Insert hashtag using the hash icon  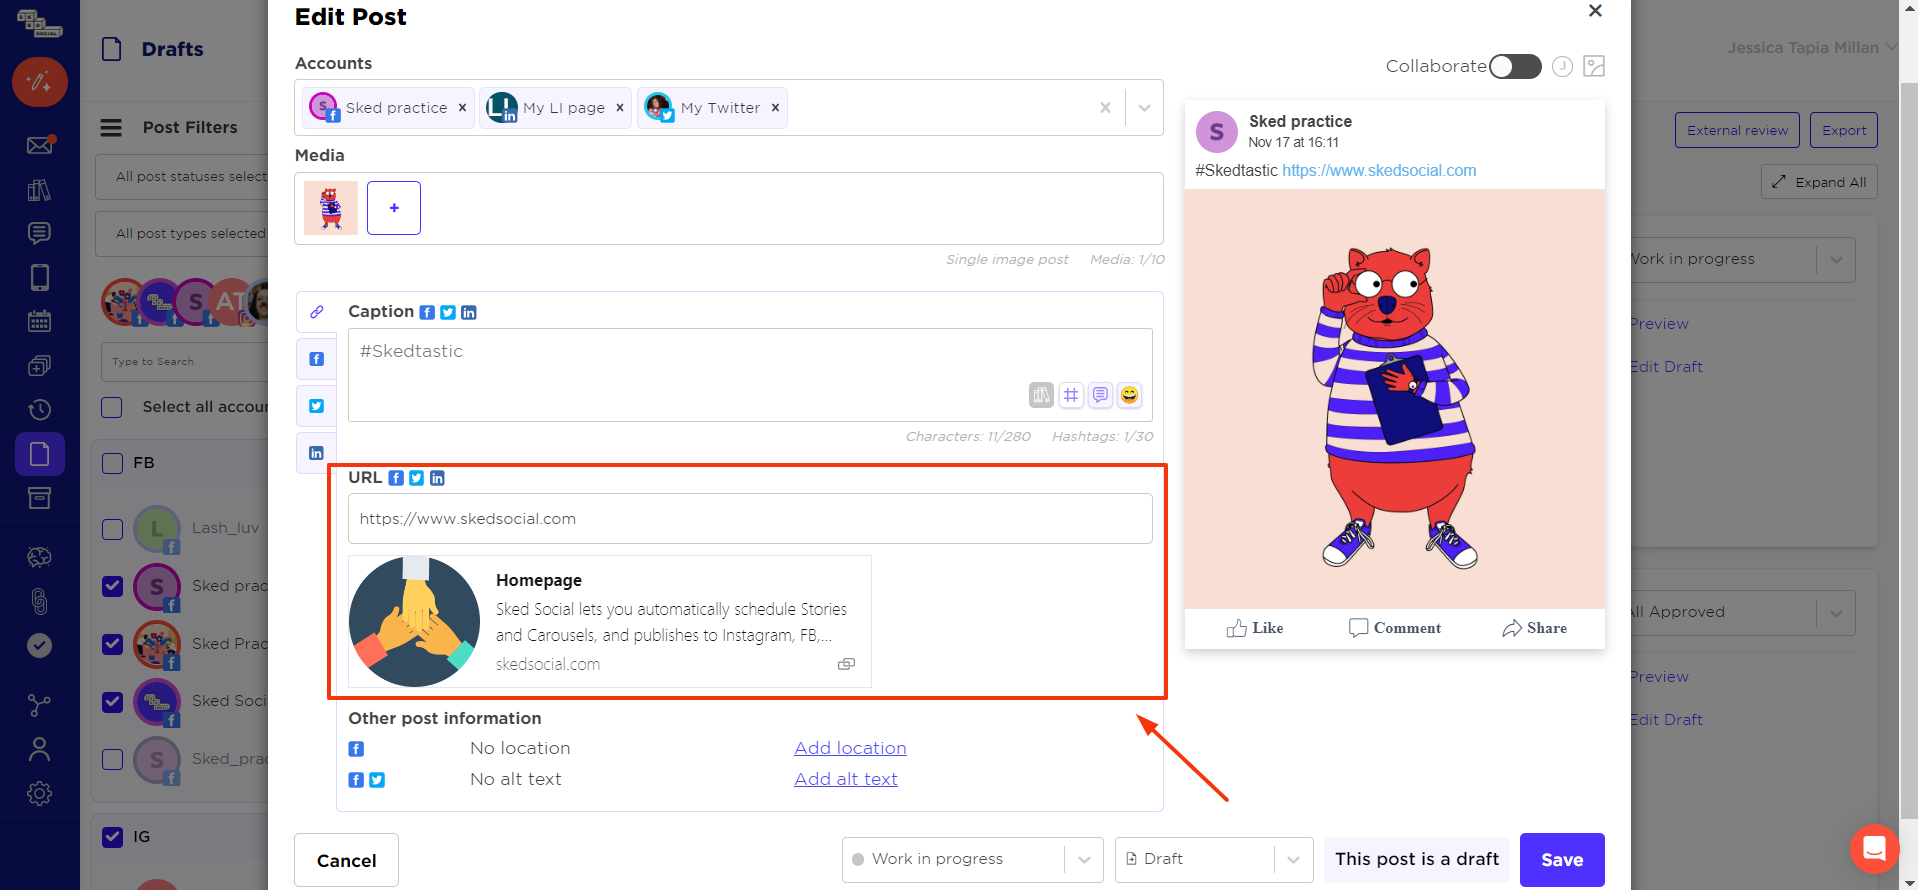tap(1071, 395)
